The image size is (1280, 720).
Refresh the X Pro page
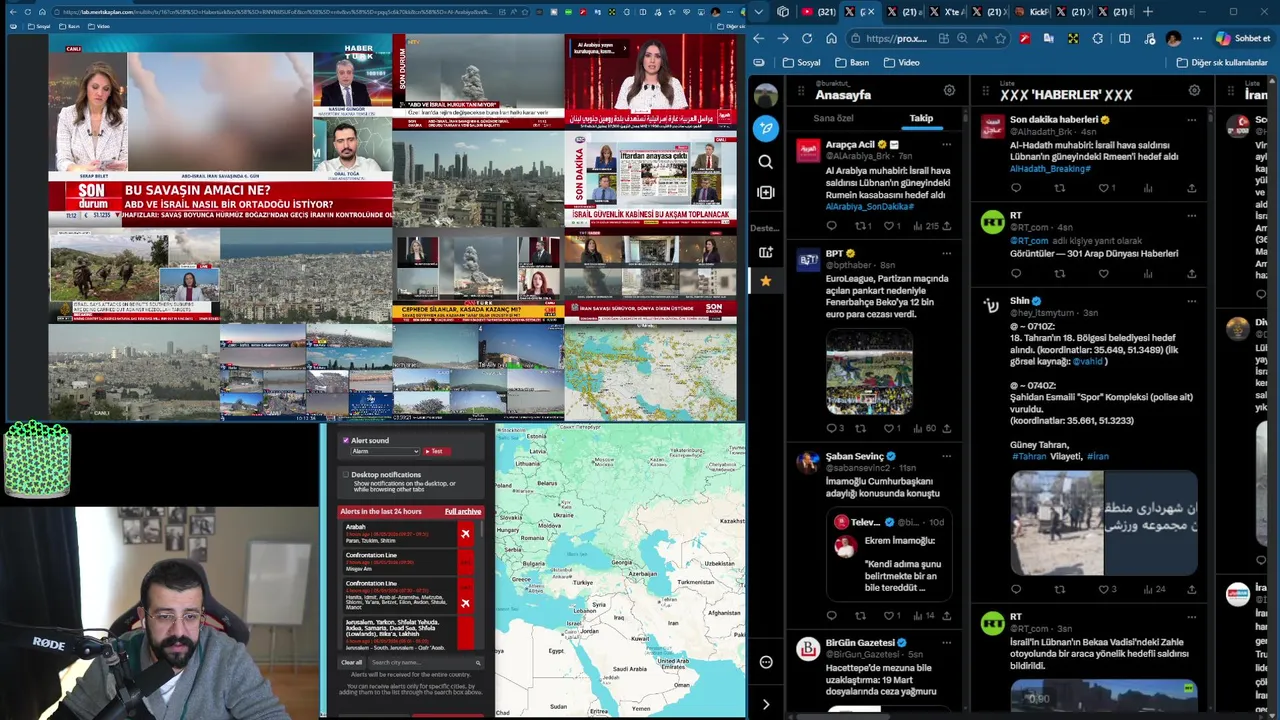pos(807,38)
